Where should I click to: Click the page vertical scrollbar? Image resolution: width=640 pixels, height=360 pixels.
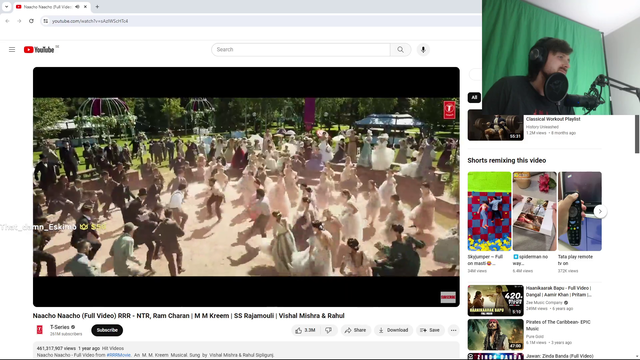pos(637,134)
